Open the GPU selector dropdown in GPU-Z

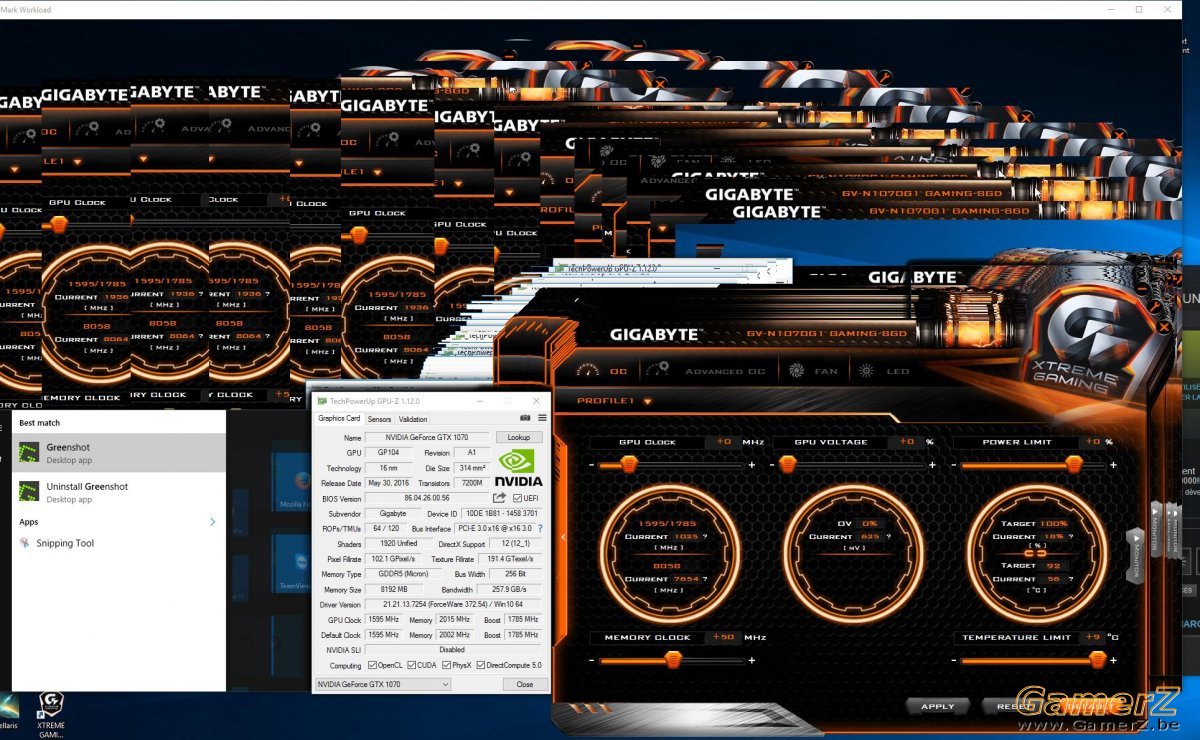coord(382,684)
